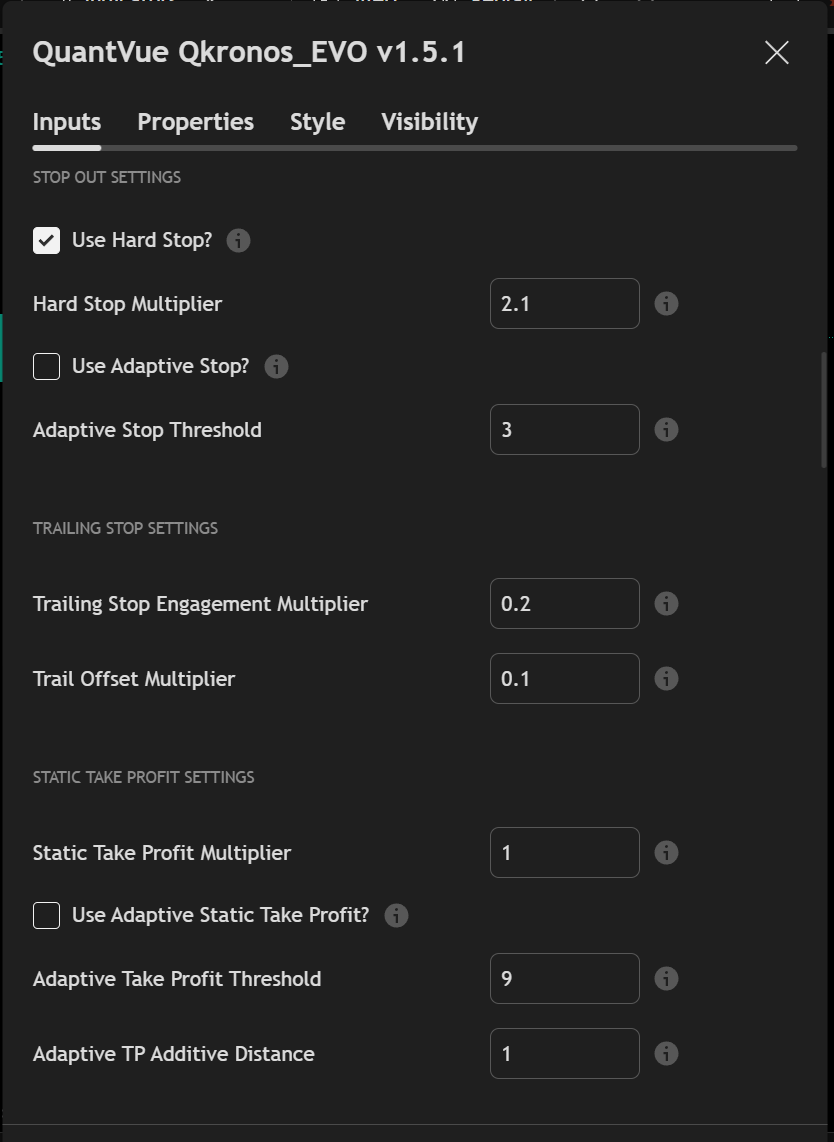
Task: Click info icon beside Use Hard Stop
Action: coord(238,241)
